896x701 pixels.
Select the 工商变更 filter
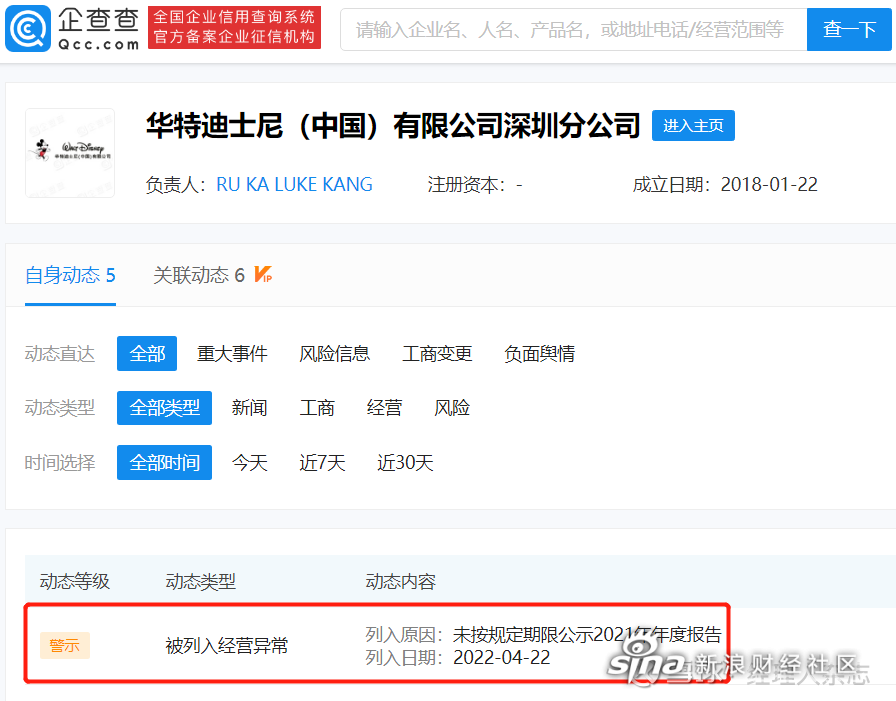(x=437, y=354)
